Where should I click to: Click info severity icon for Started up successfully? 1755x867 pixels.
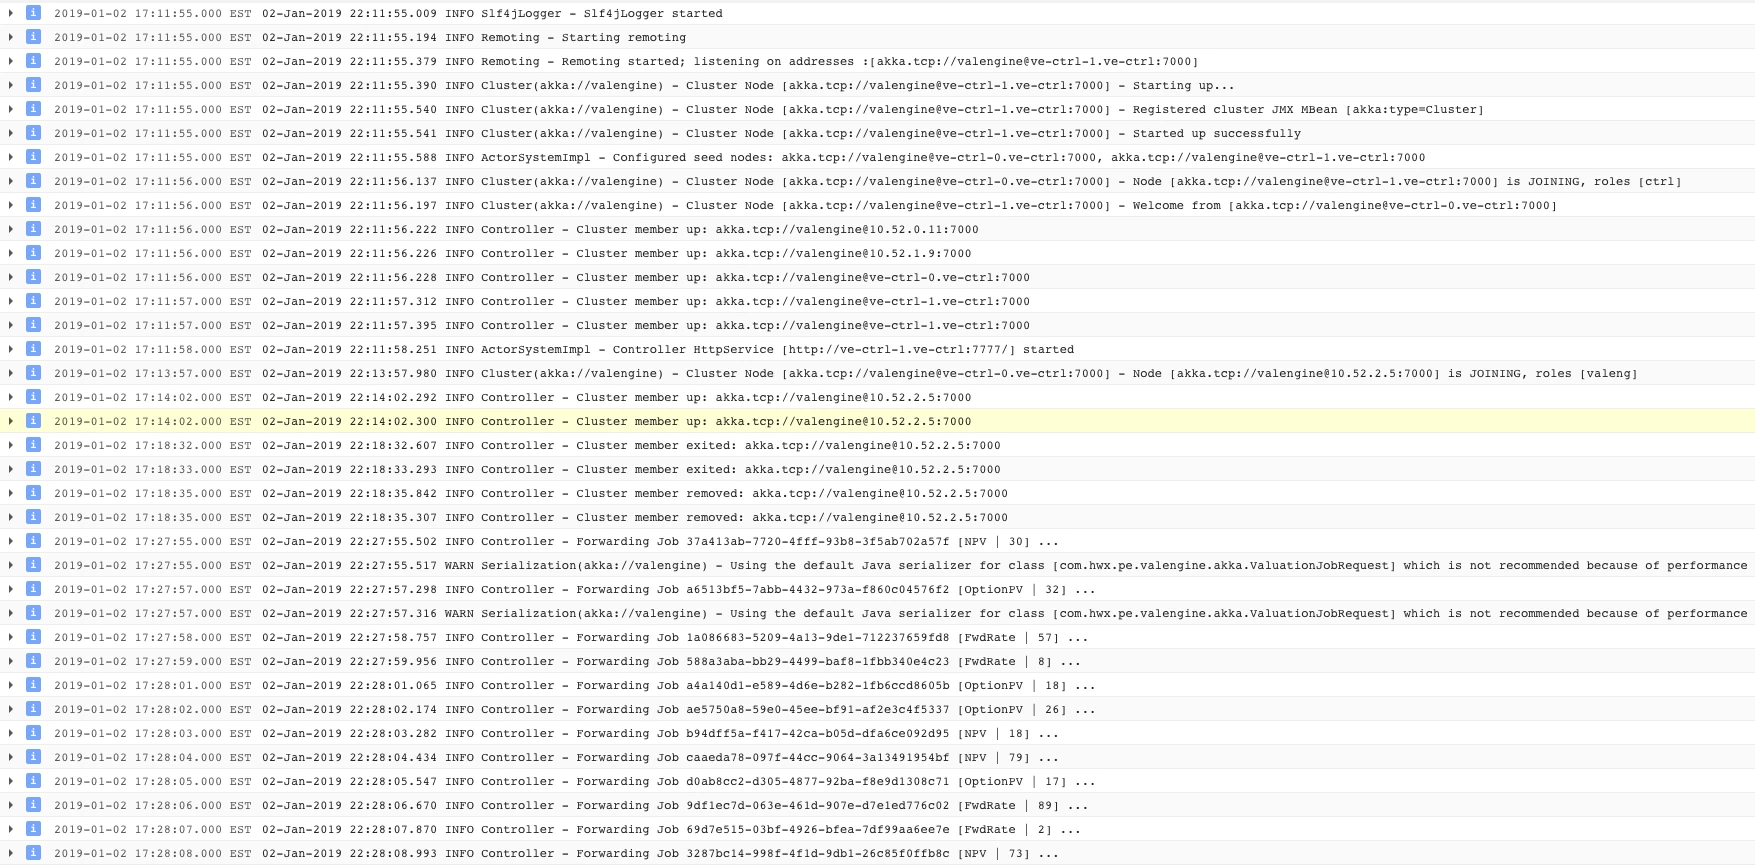33,133
